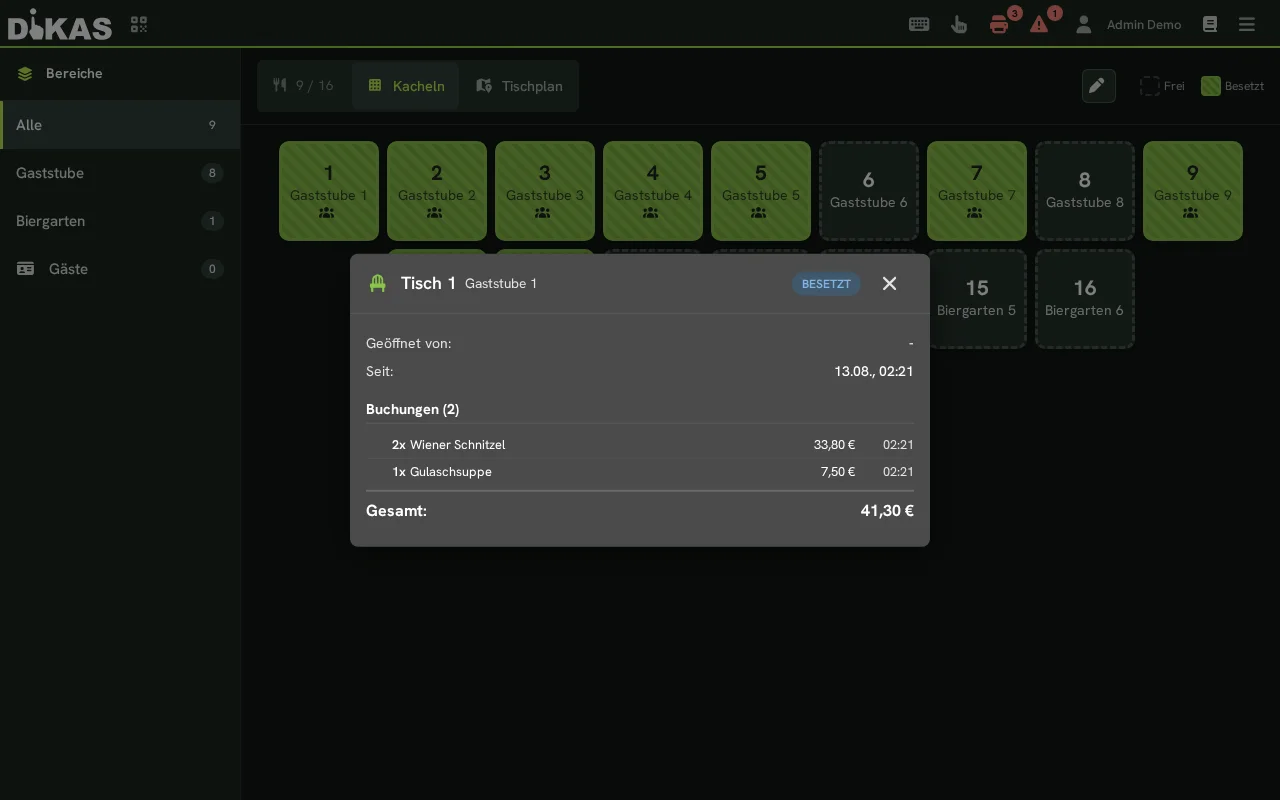The height and width of the screenshot is (800, 1280).
Task: Open free table tile 8 Gaststube 8
Action: coord(1085,191)
